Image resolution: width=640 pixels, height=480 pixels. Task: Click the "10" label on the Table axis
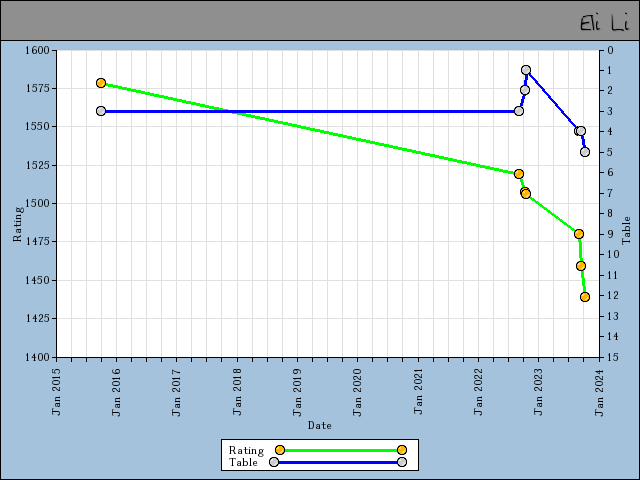pos(613,255)
